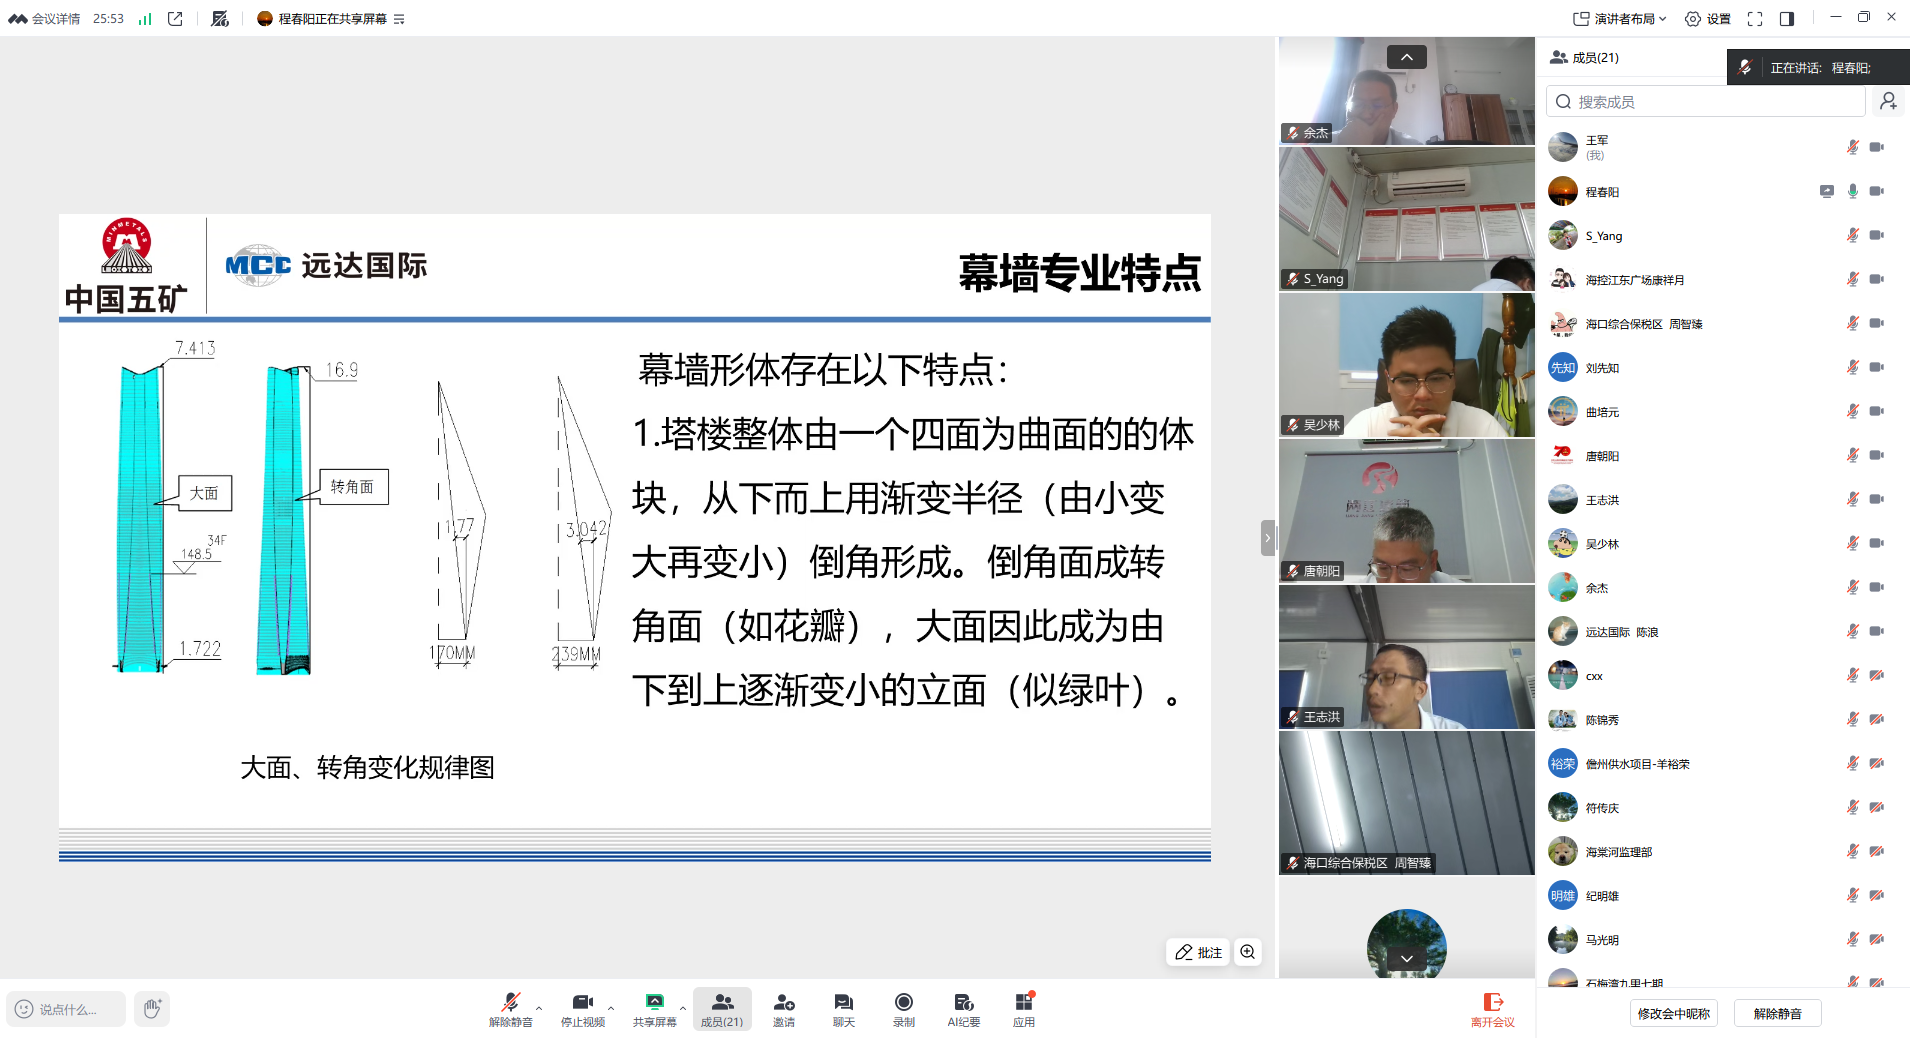Open the 邀请 invite icon
Viewport: 1910px width, 1038px height.
tap(784, 1003)
